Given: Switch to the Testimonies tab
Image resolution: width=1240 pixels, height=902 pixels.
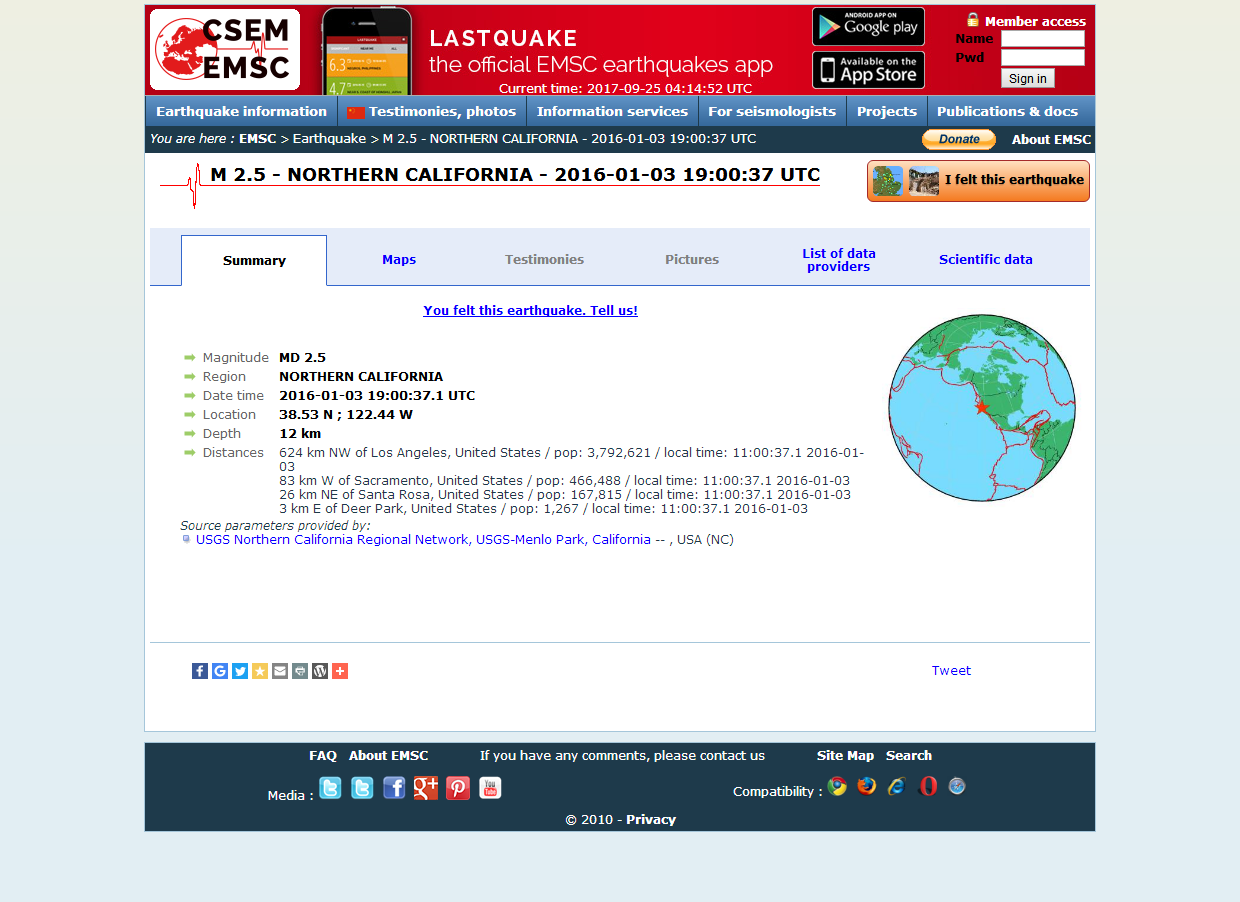Looking at the screenshot, I should coord(544,259).
